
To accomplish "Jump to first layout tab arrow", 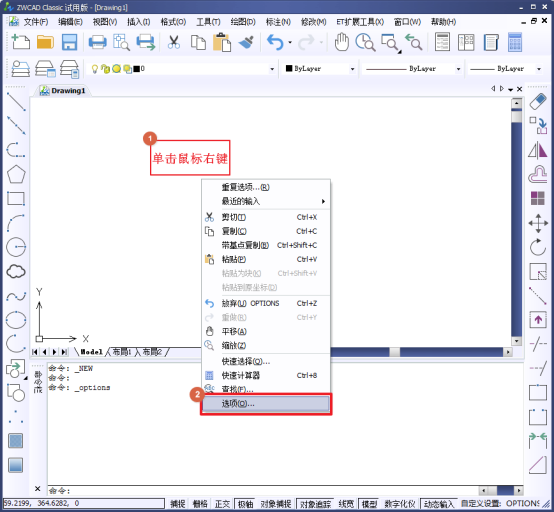I will click(35, 352).
